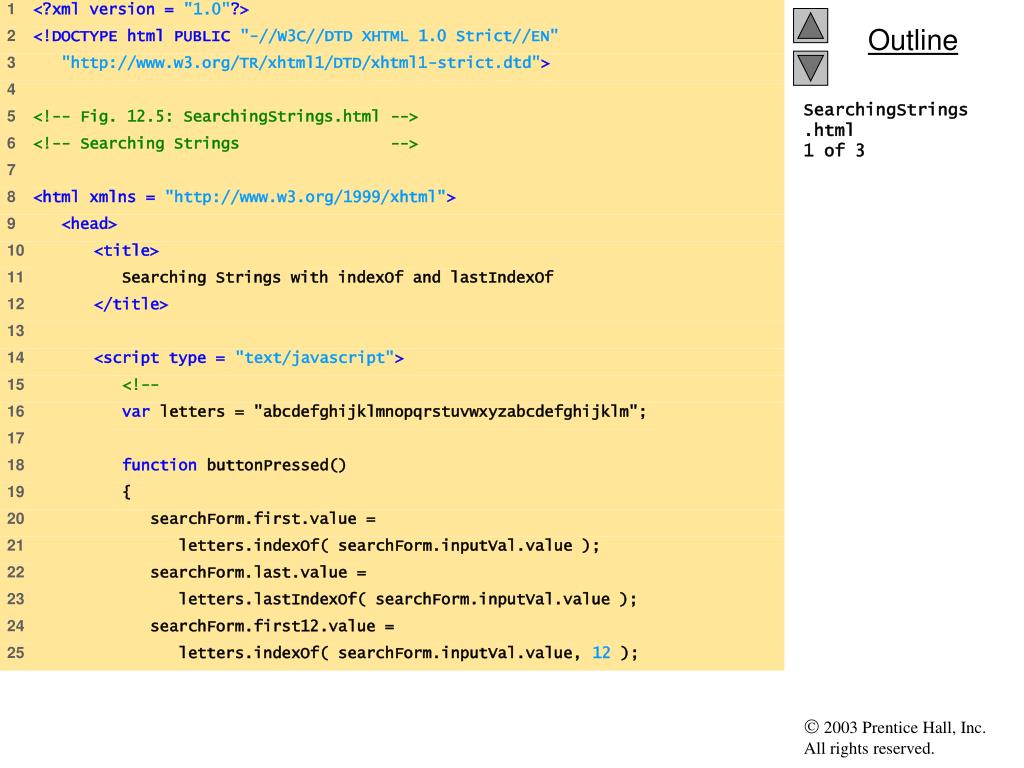Click the opening head tag
Screen dimensions: 1024x768
coord(89,223)
